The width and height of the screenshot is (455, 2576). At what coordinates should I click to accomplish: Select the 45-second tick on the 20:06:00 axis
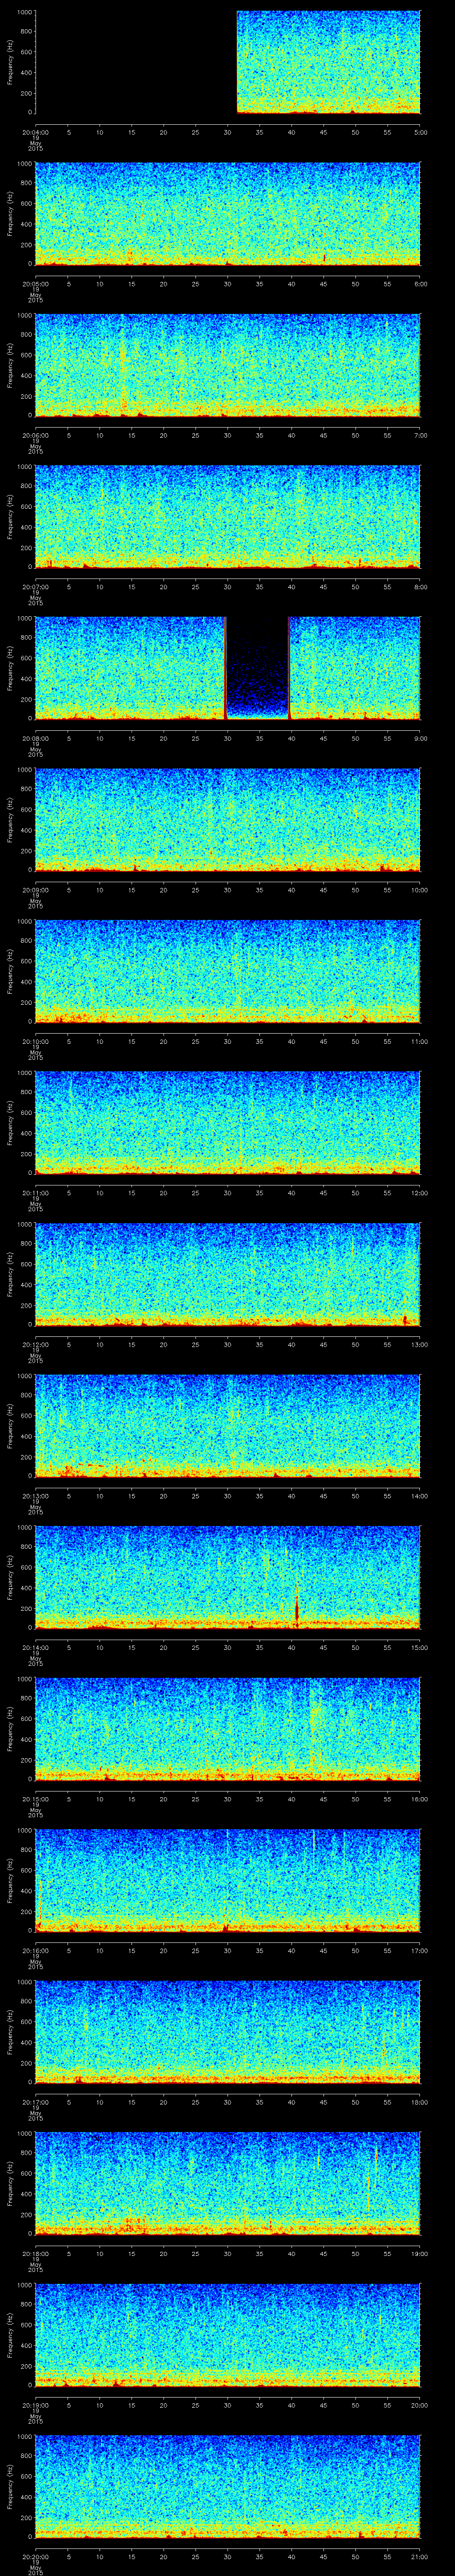[x=323, y=436]
